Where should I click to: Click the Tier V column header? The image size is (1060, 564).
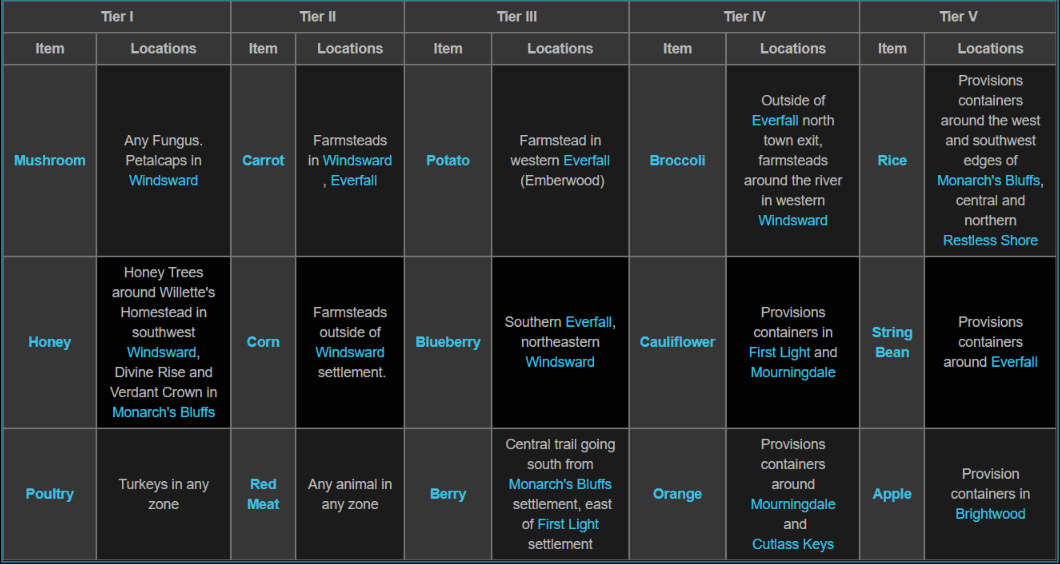click(x=958, y=16)
